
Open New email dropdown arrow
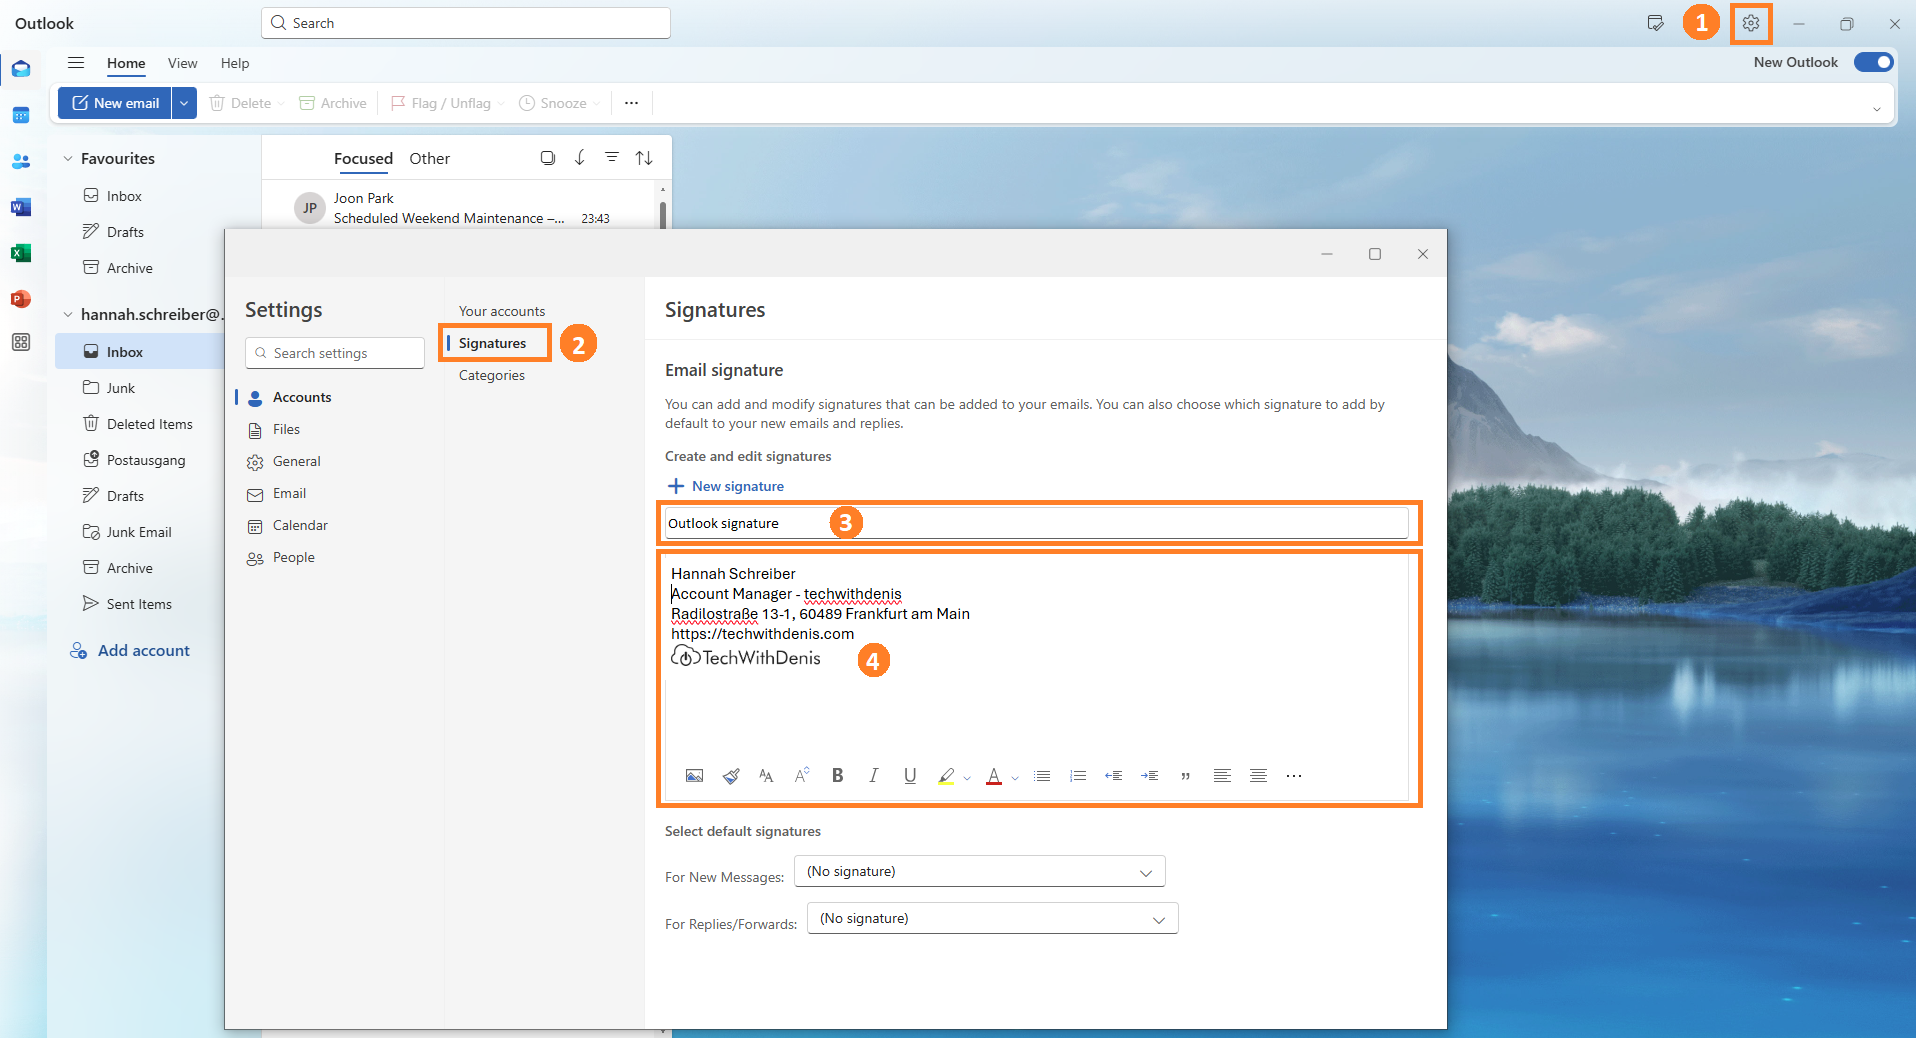tap(184, 103)
